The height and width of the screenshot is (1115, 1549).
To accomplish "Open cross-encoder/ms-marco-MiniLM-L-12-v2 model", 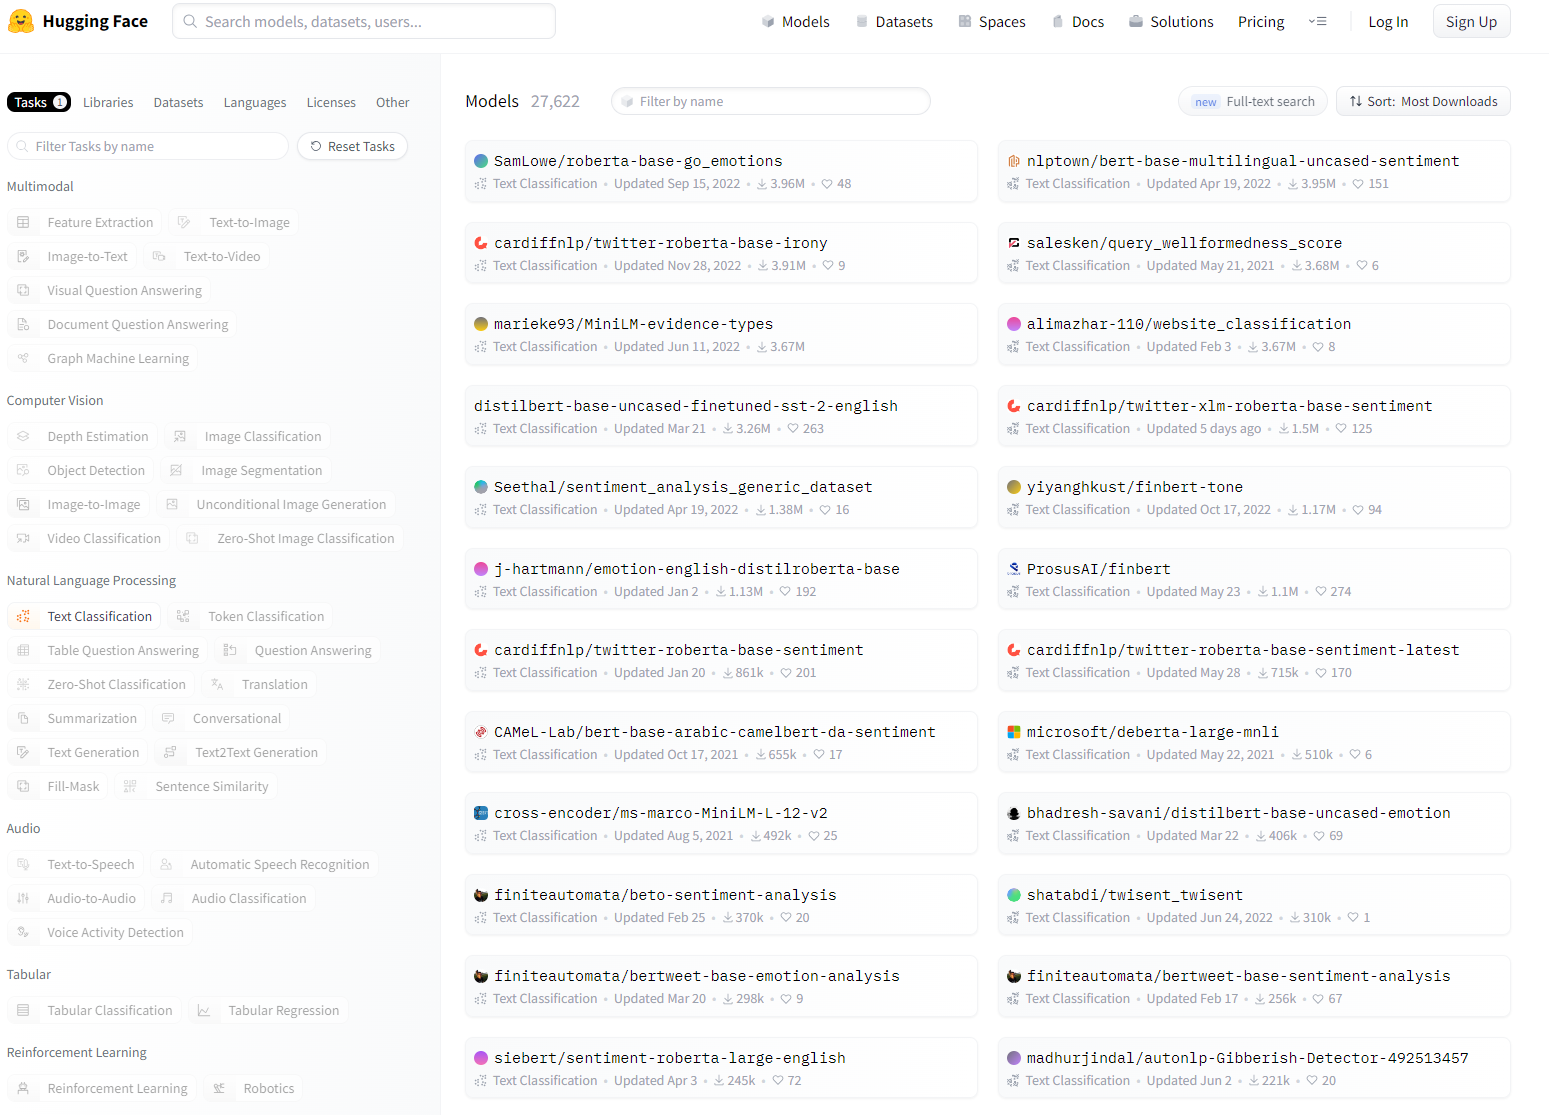I will 721,823.
